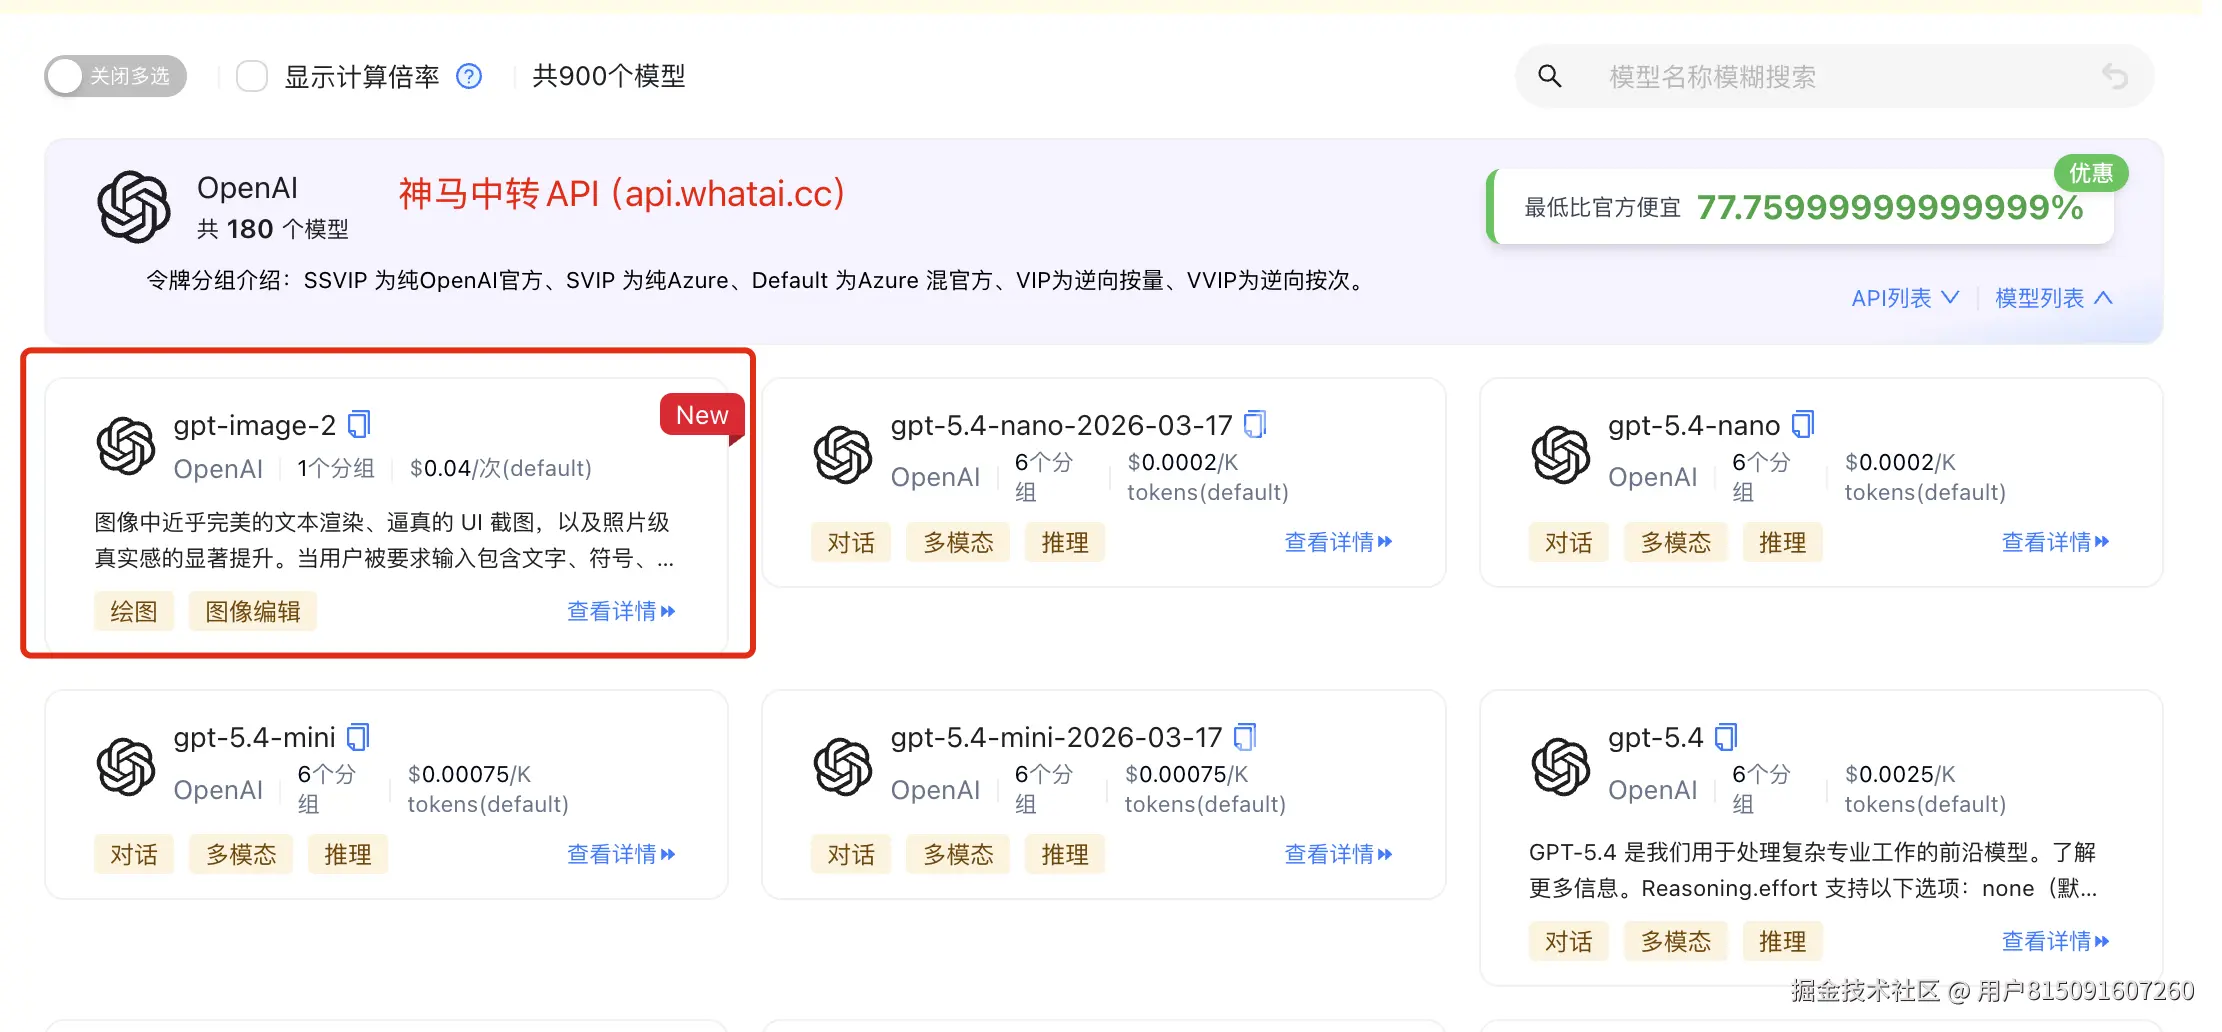The width and height of the screenshot is (2222, 1032).
Task: Enable the 显示计算倍率 checkbox
Action: 252,76
